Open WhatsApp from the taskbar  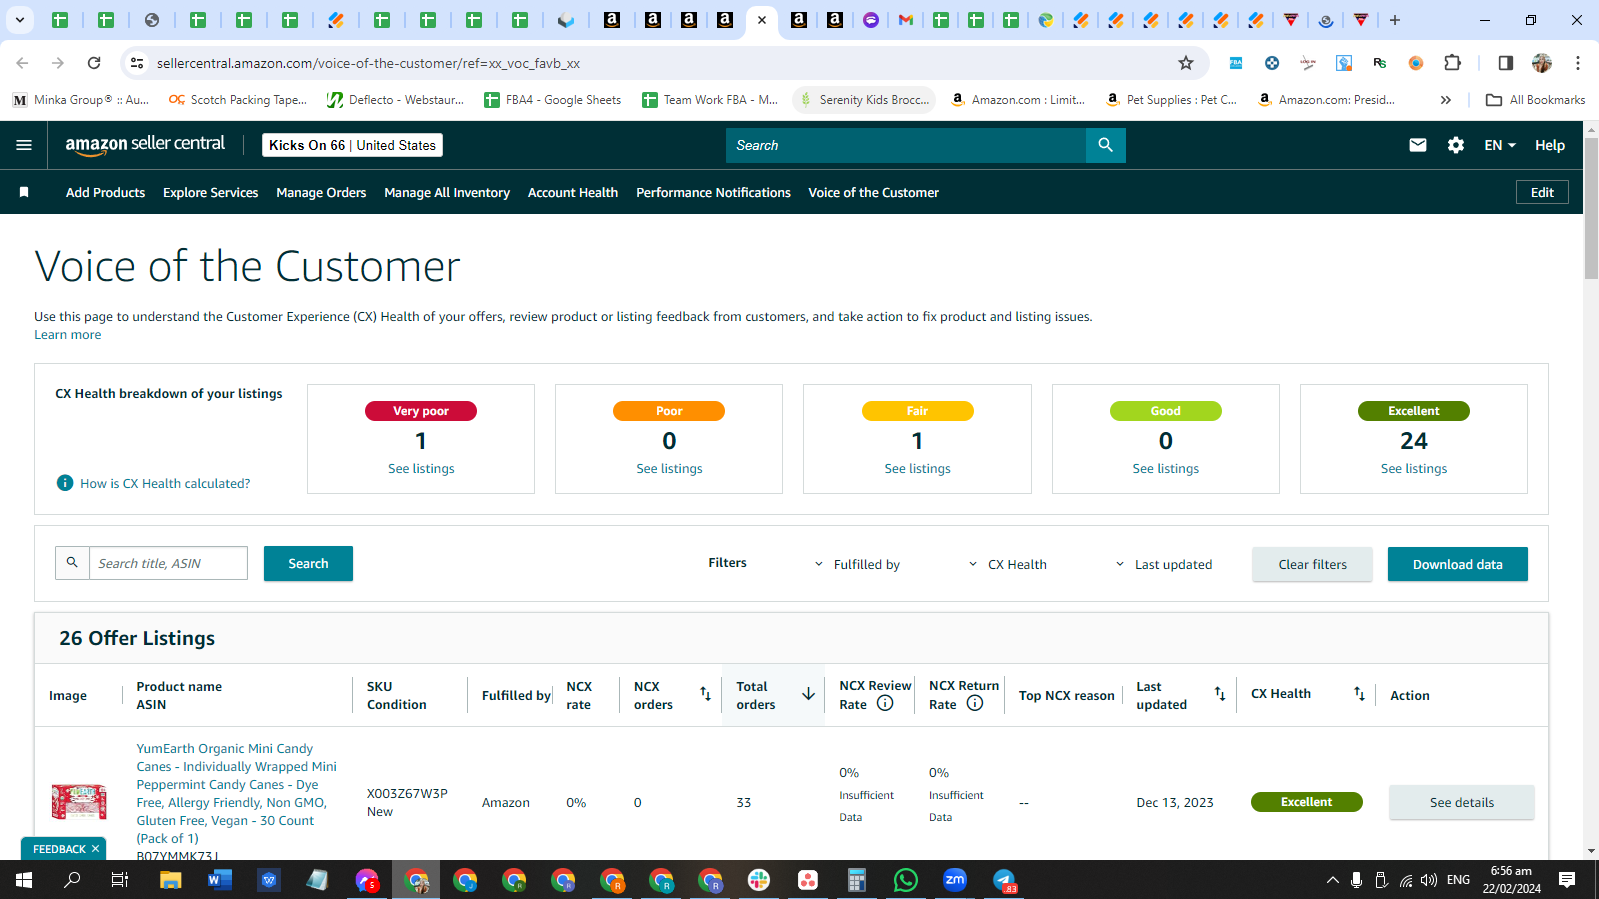(x=906, y=880)
